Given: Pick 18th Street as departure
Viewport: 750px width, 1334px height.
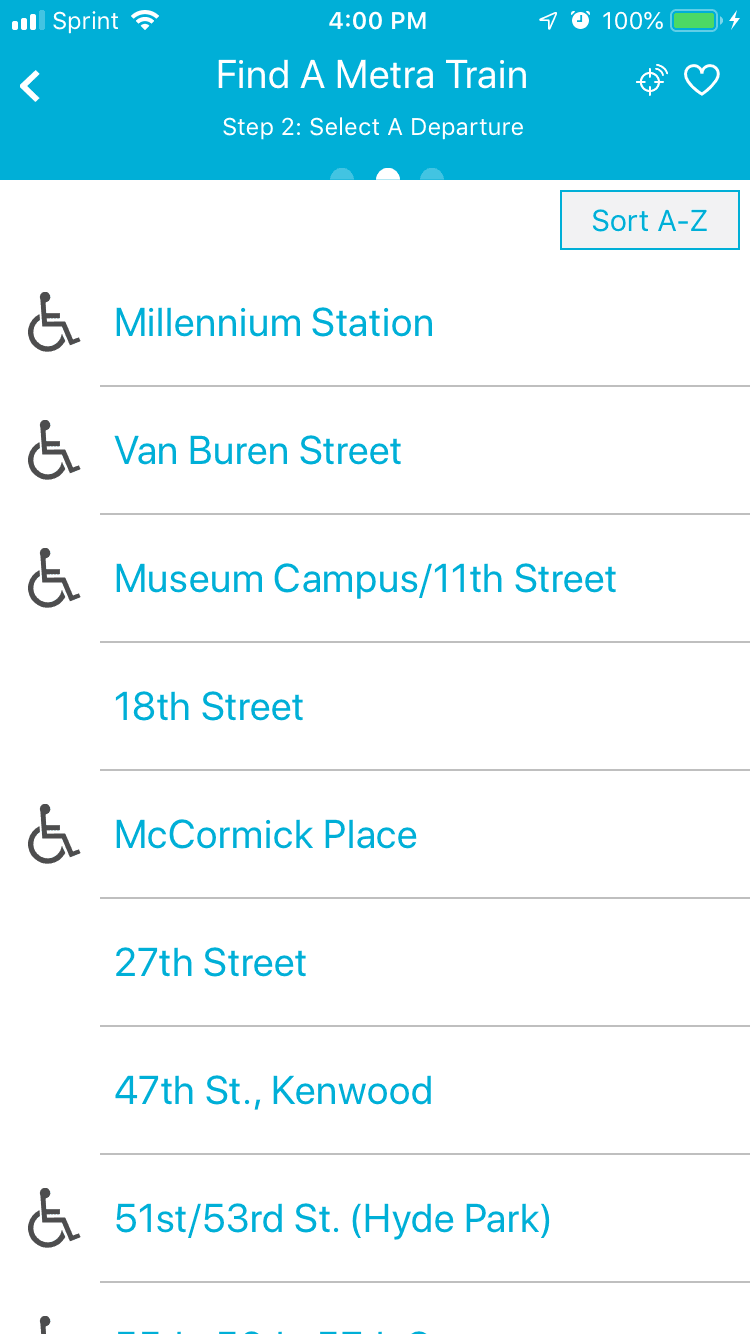Looking at the screenshot, I should (209, 707).
